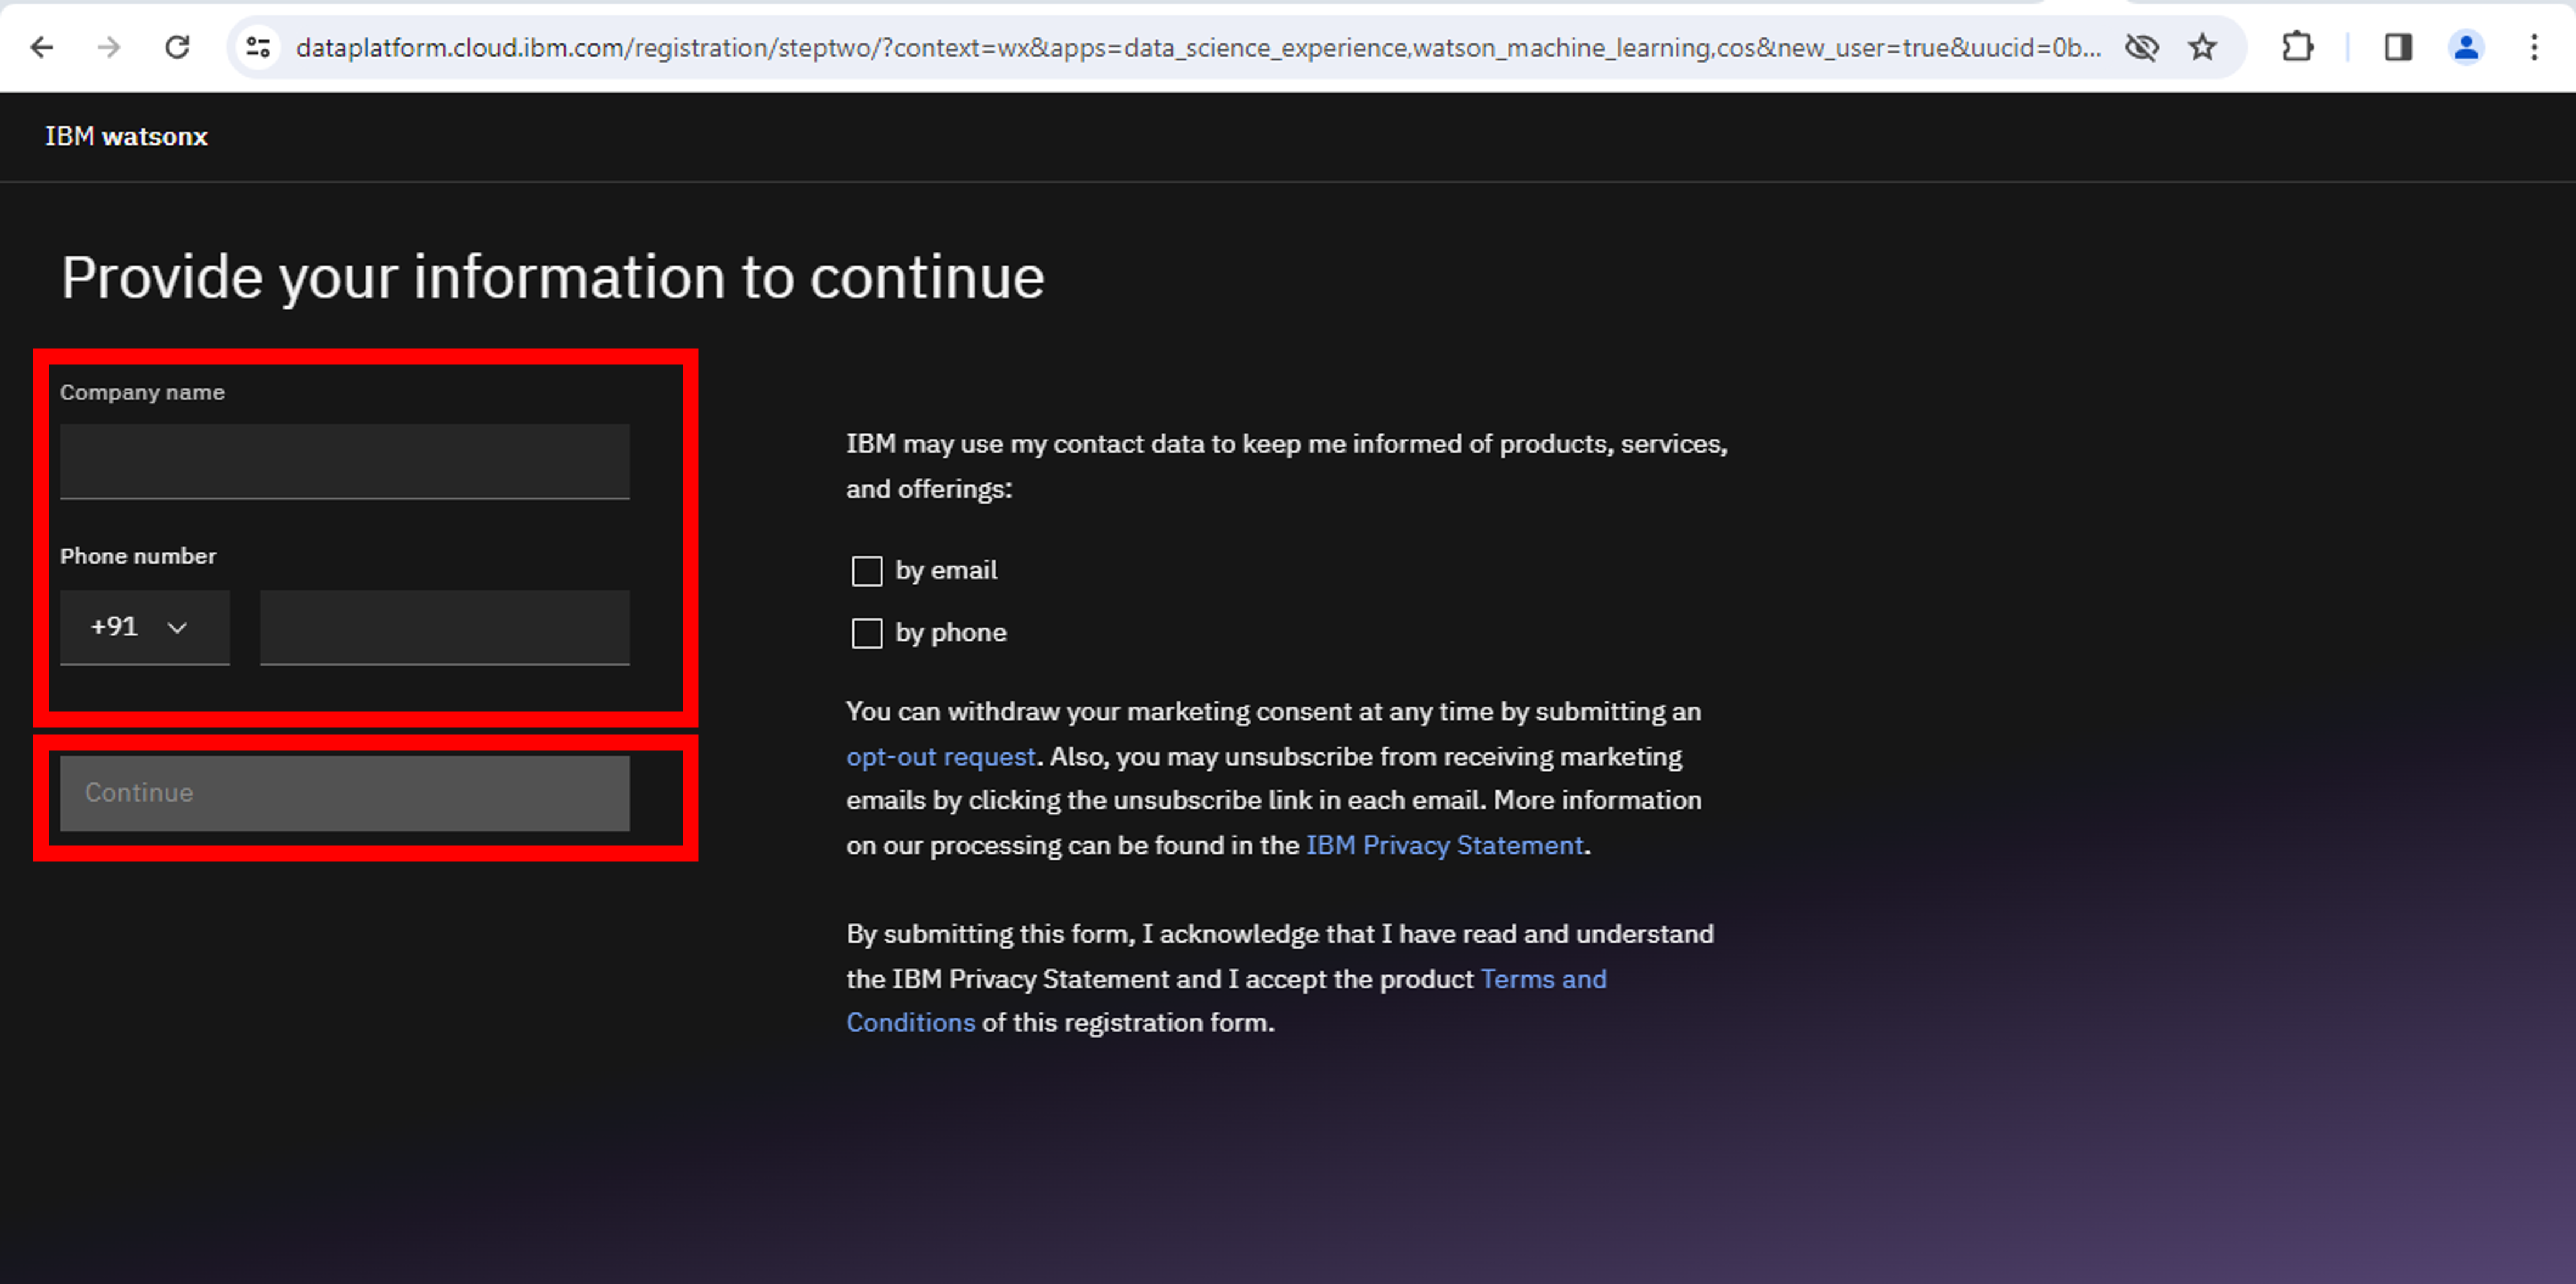The width and height of the screenshot is (2576, 1284).
Task: Open Chrome three-dot menu
Action: click(2534, 47)
